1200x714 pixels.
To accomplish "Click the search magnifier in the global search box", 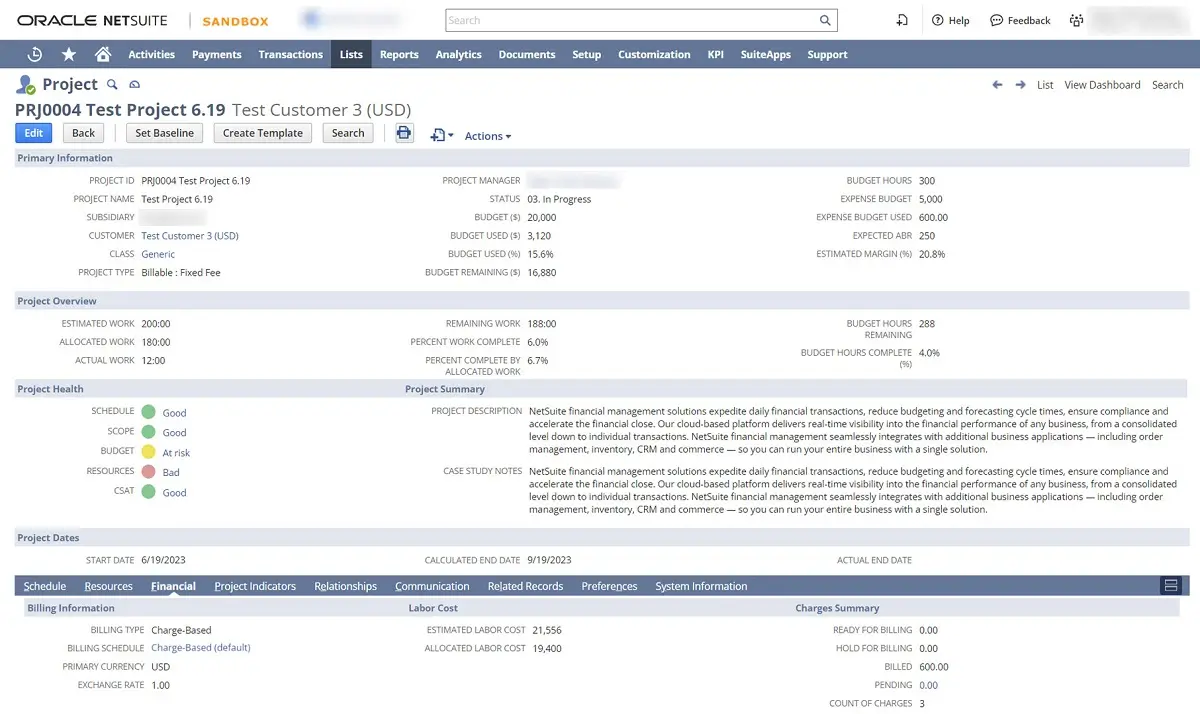I will point(825,20).
